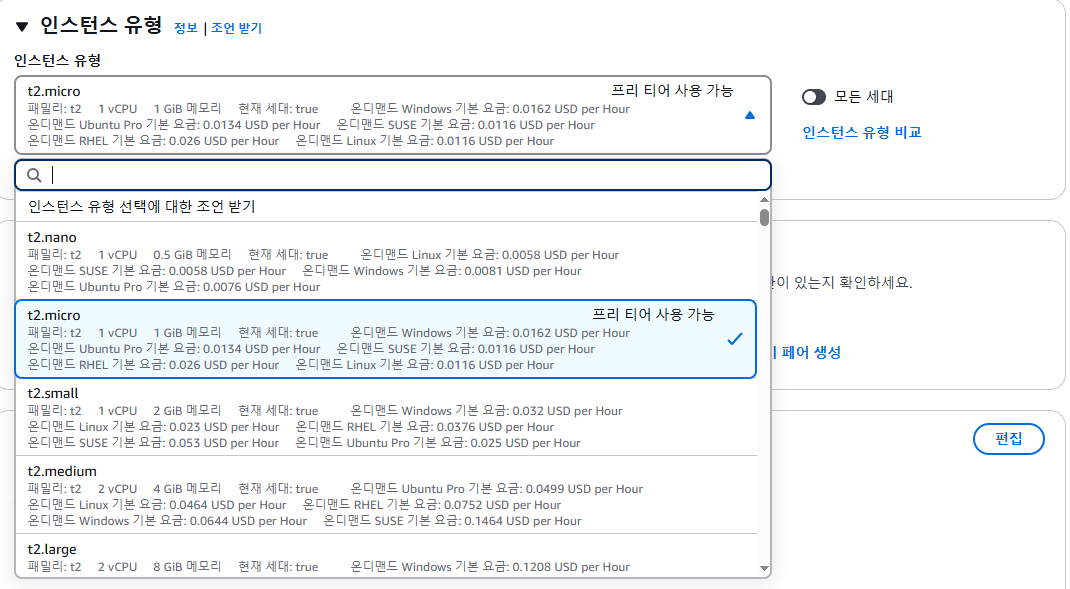Screen dimensions: 1070x589
Task: Click t2.medium 4 GiB 메모리 text
Action: (x=187, y=489)
